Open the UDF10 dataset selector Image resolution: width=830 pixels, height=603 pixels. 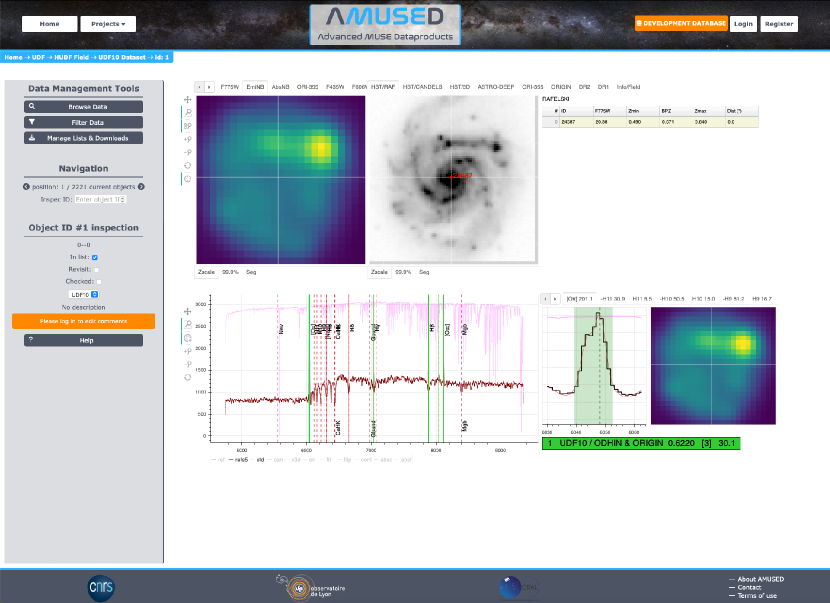tap(84, 294)
